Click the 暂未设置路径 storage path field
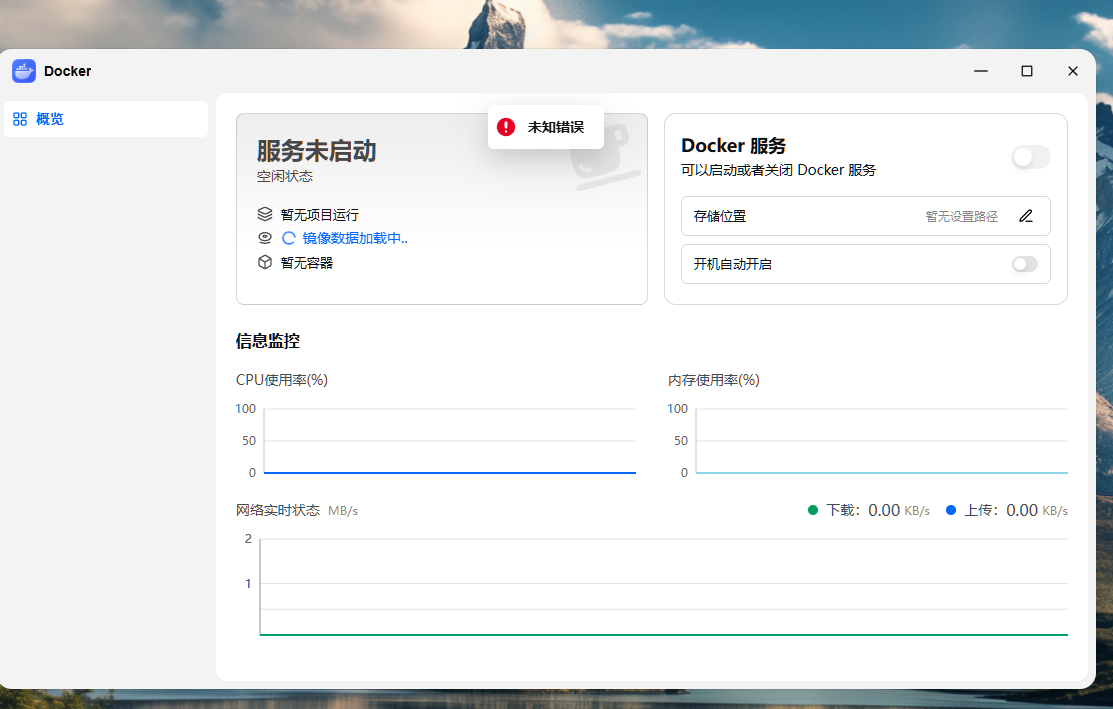This screenshot has height=709, width=1113. click(961, 216)
